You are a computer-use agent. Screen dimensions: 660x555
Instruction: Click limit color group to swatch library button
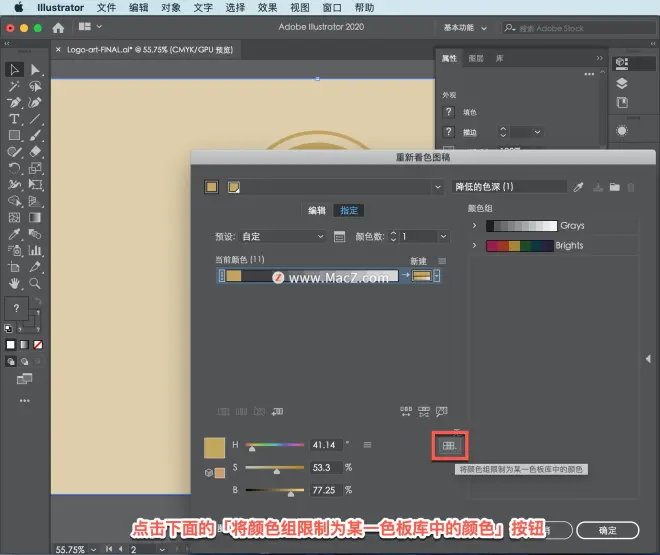coord(450,446)
